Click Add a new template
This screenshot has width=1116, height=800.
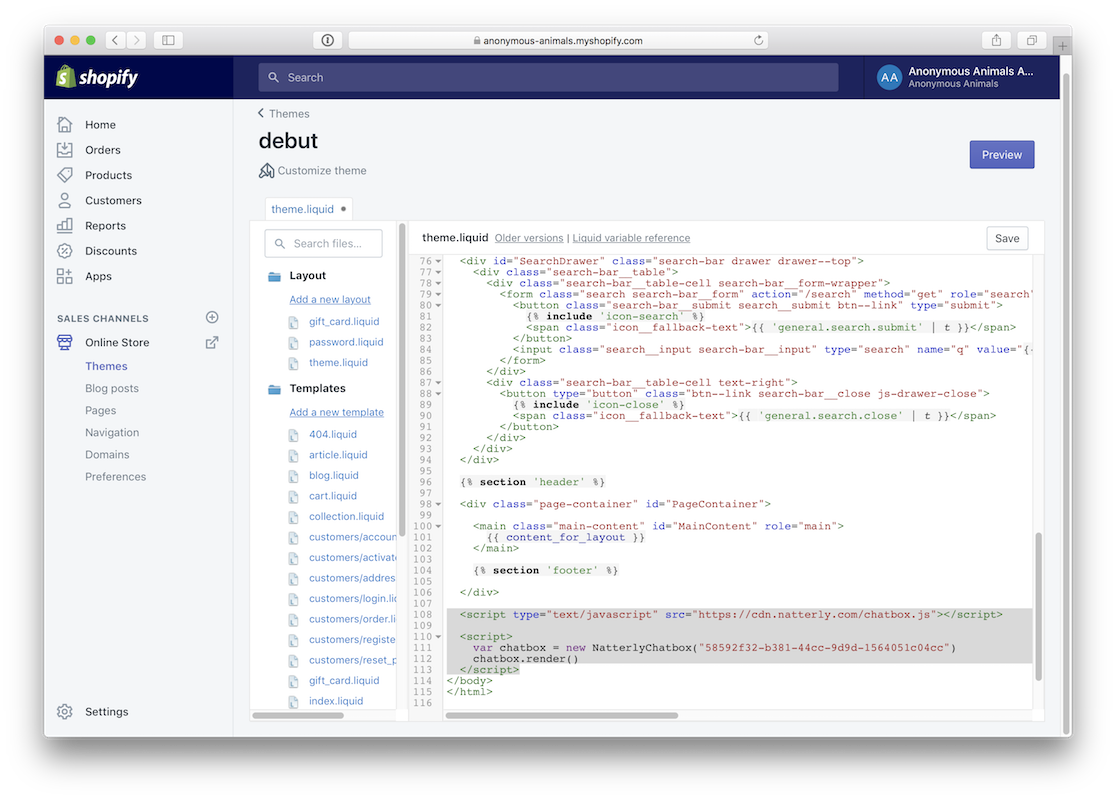click(336, 412)
